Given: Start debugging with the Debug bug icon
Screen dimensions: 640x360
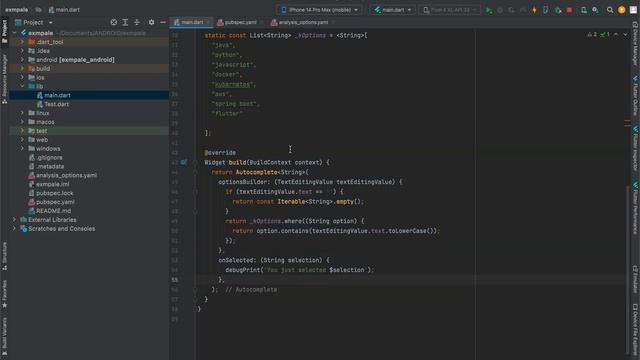Looking at the screenshot, I should [500, 10].
